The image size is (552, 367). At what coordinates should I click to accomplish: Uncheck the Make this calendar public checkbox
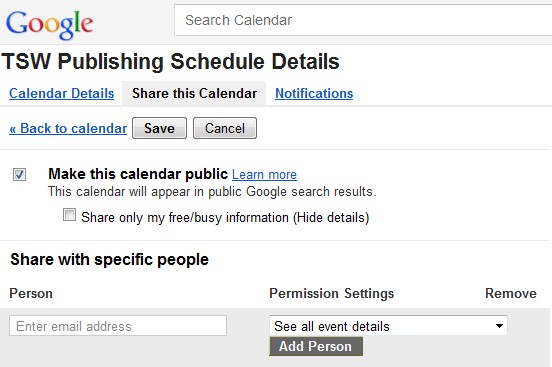19,174
